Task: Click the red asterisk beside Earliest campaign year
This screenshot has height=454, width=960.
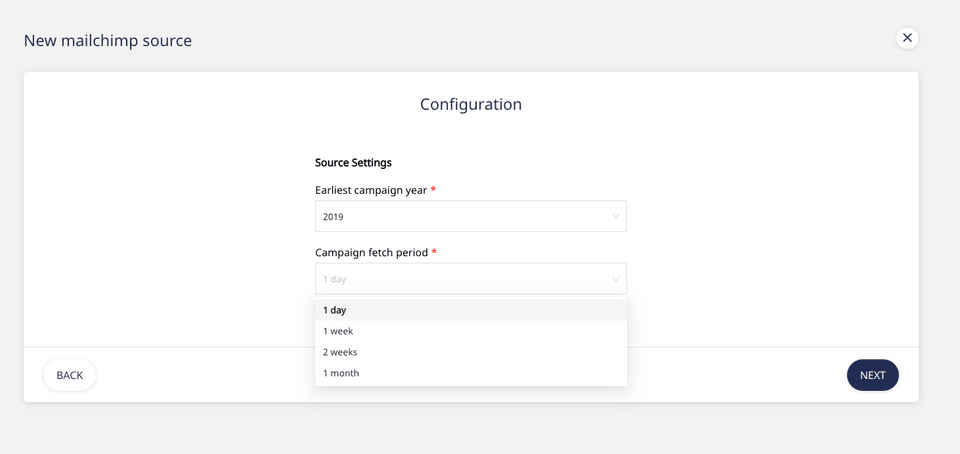Action: click(433, 190)
